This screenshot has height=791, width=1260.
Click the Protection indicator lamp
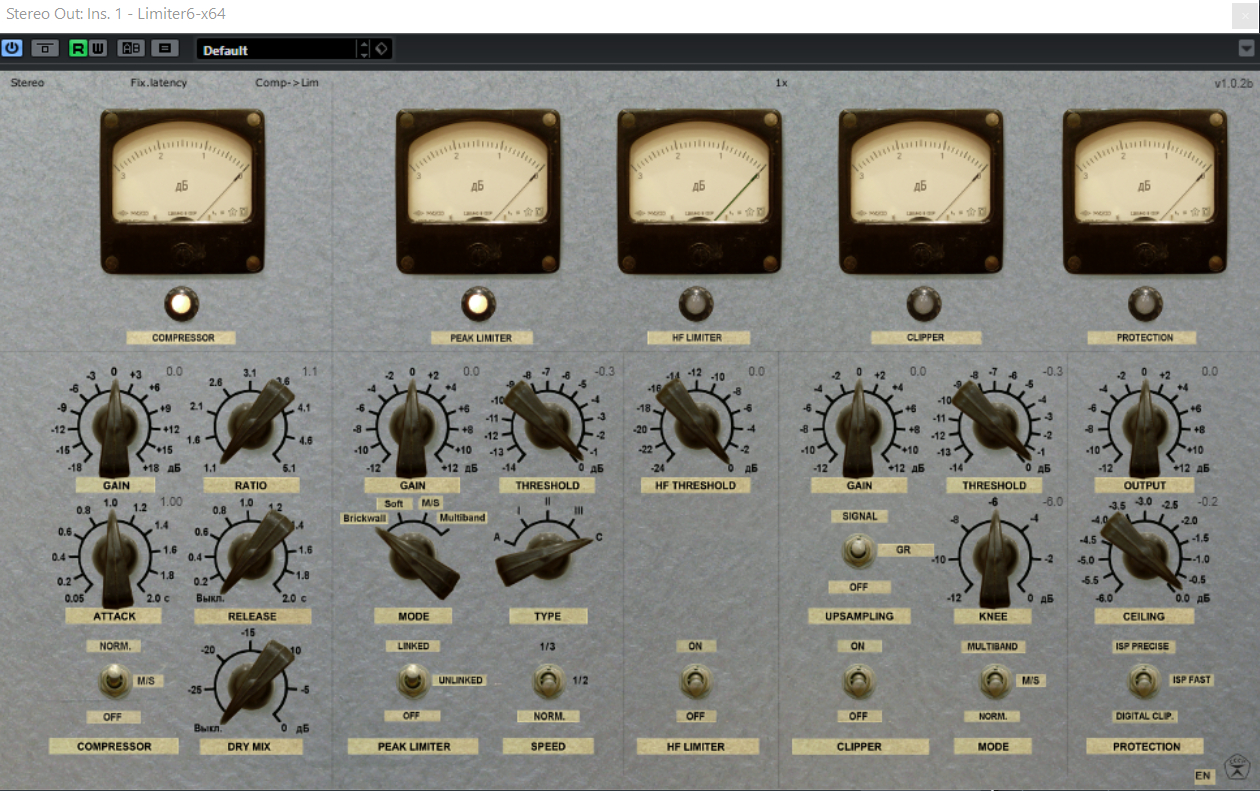(1145, 304)
